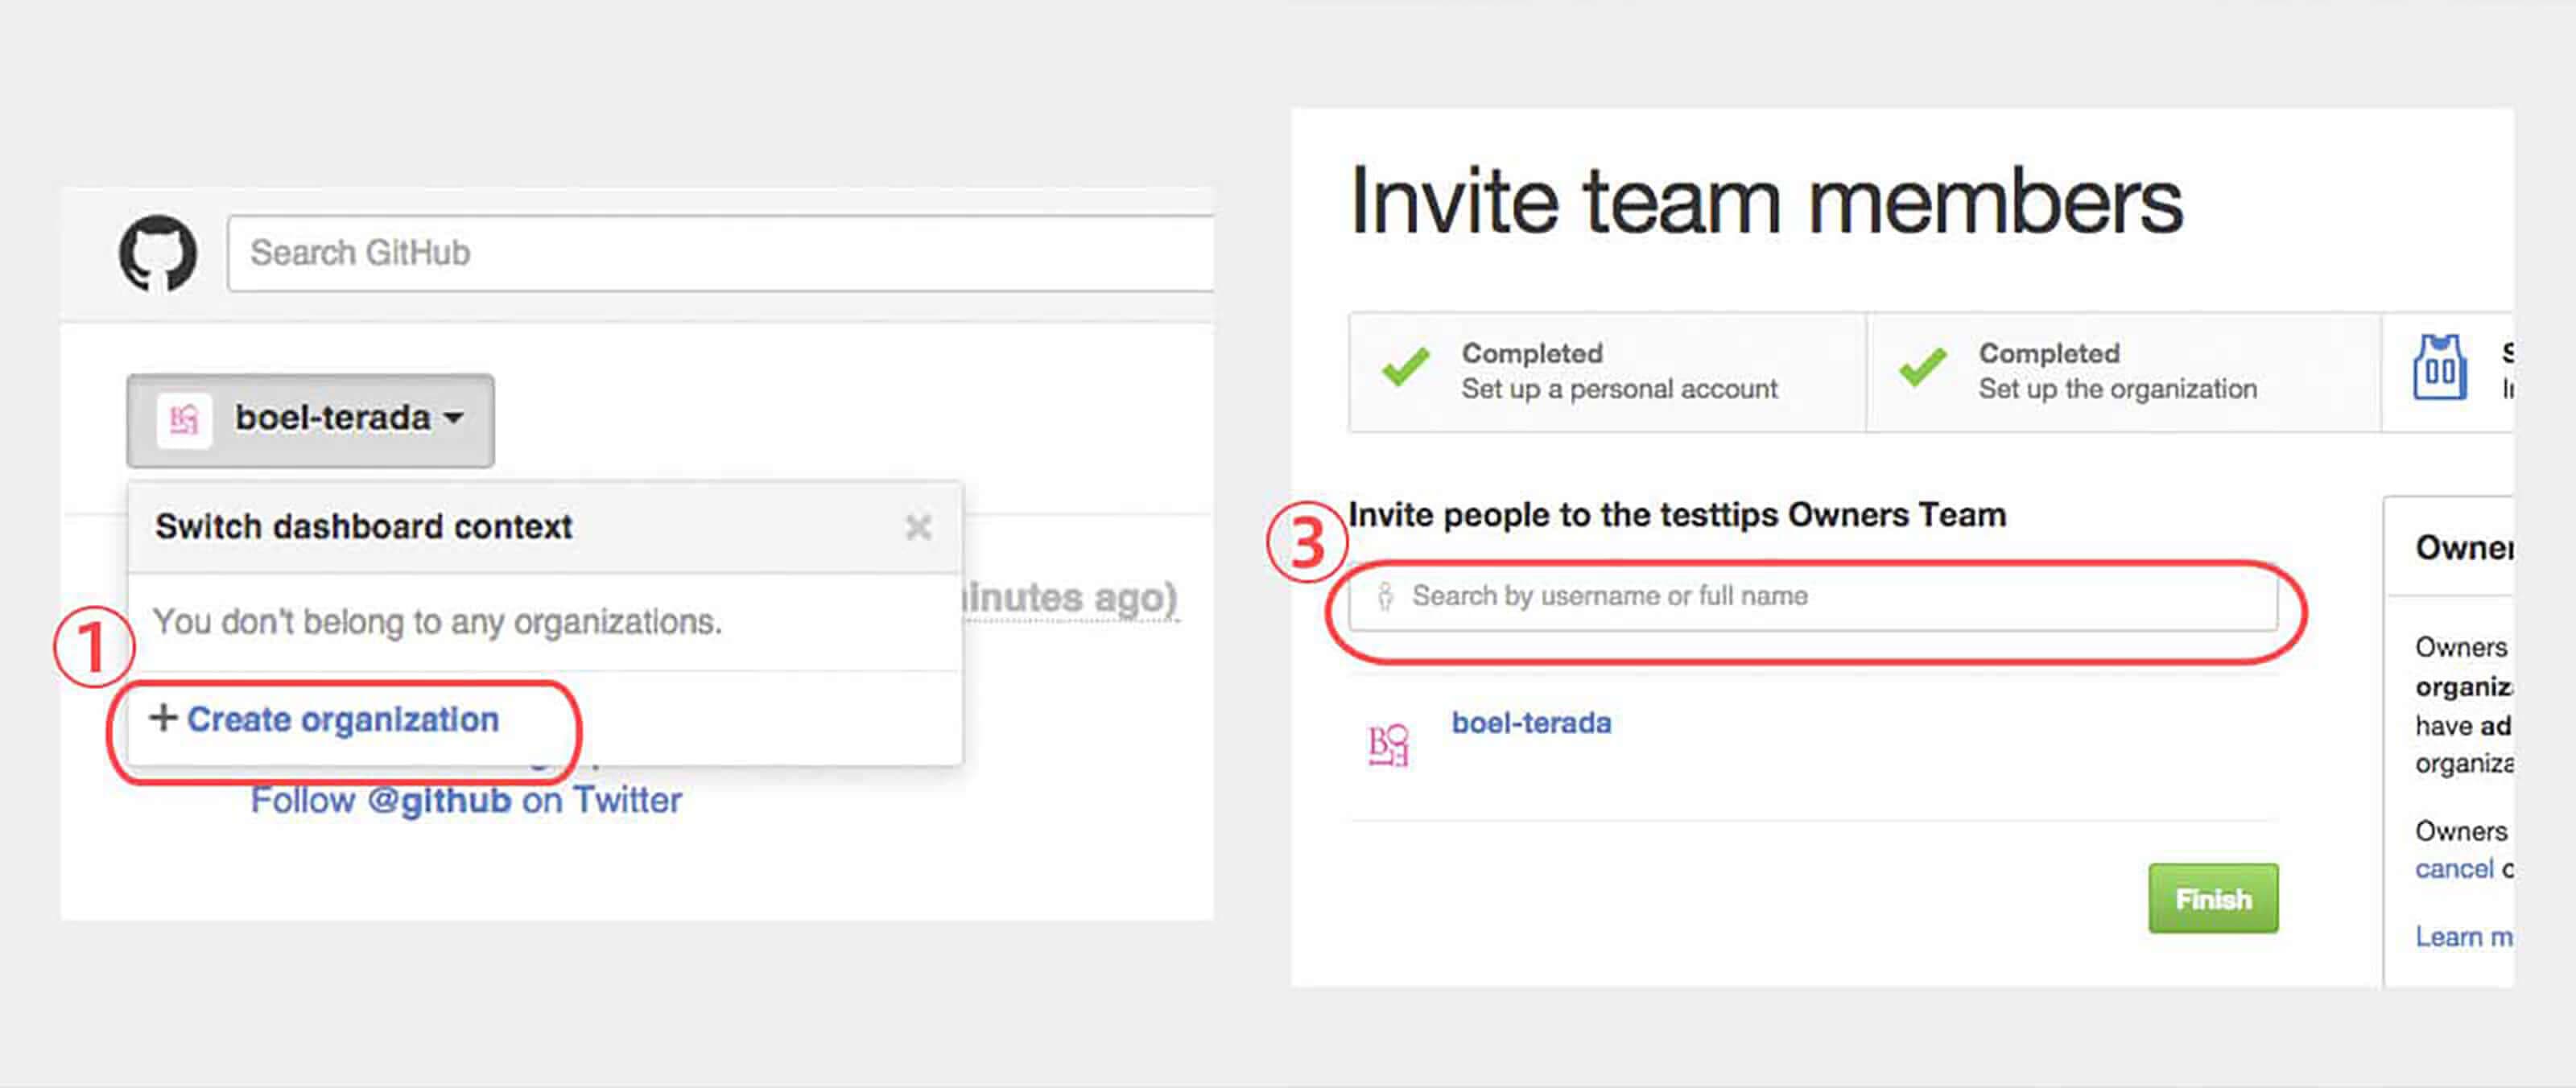
Task: Click the boel-terada member avatar thumbnail
Action: coord(1388,746)
